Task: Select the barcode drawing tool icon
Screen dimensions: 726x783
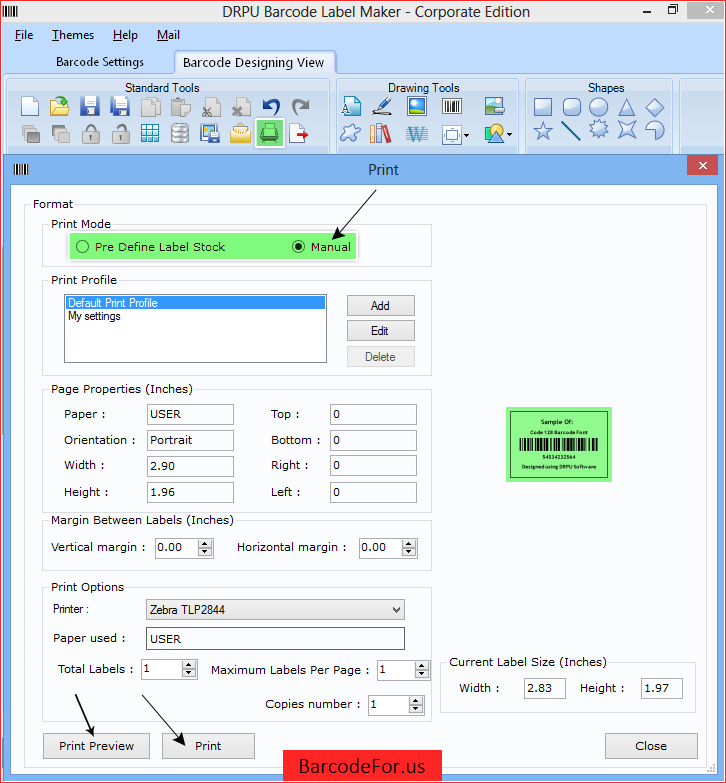Action: coord(452,107)
